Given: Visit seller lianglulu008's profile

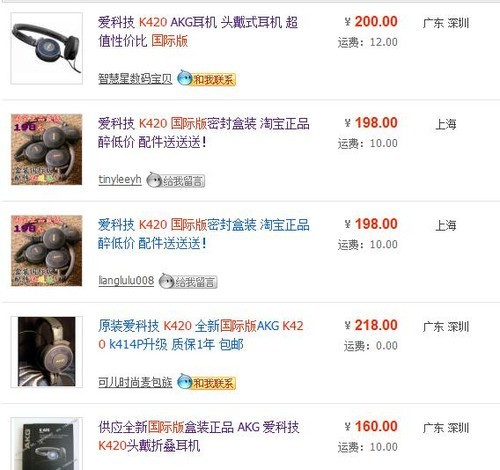Looking at the screenshot, I should click(126, 281).
